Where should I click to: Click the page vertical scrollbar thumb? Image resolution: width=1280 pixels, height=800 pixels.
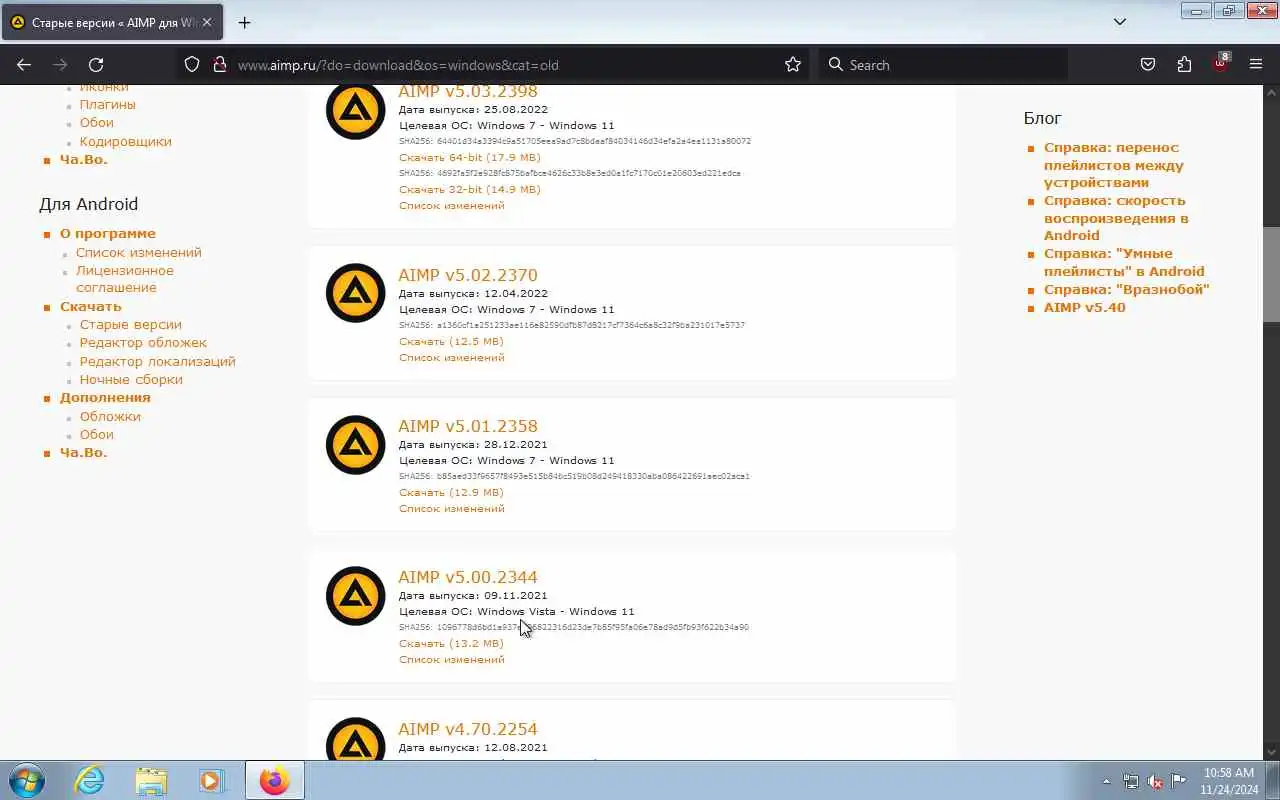point(1271,275)
